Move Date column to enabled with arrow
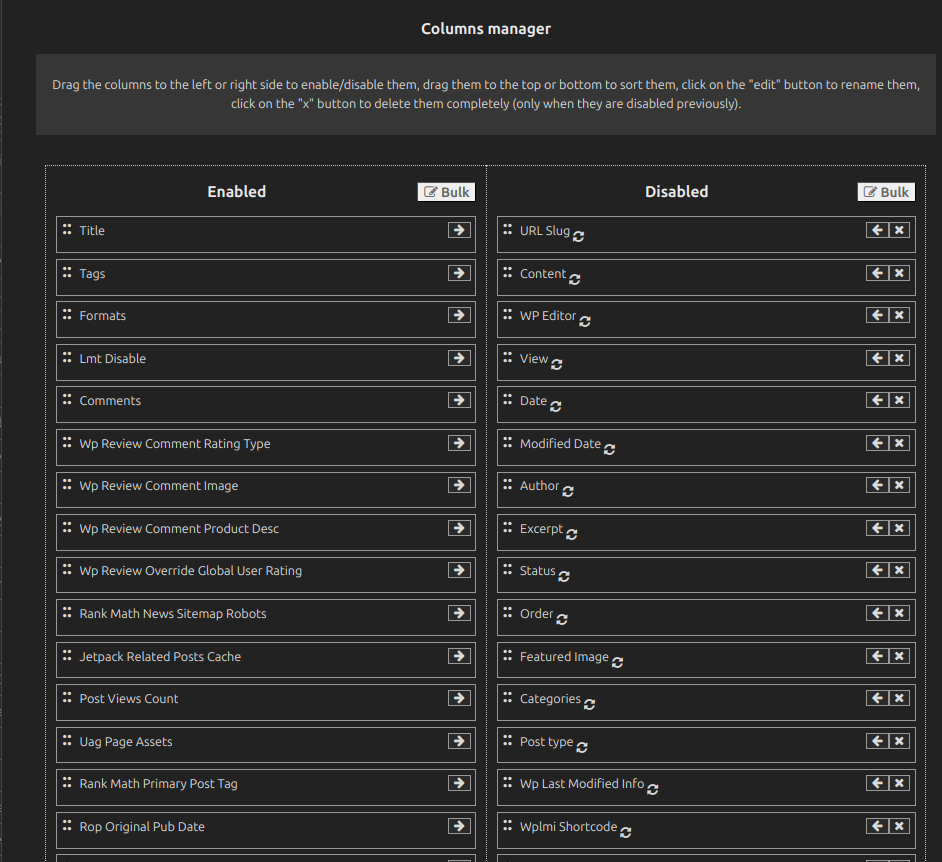 [876, 400]
